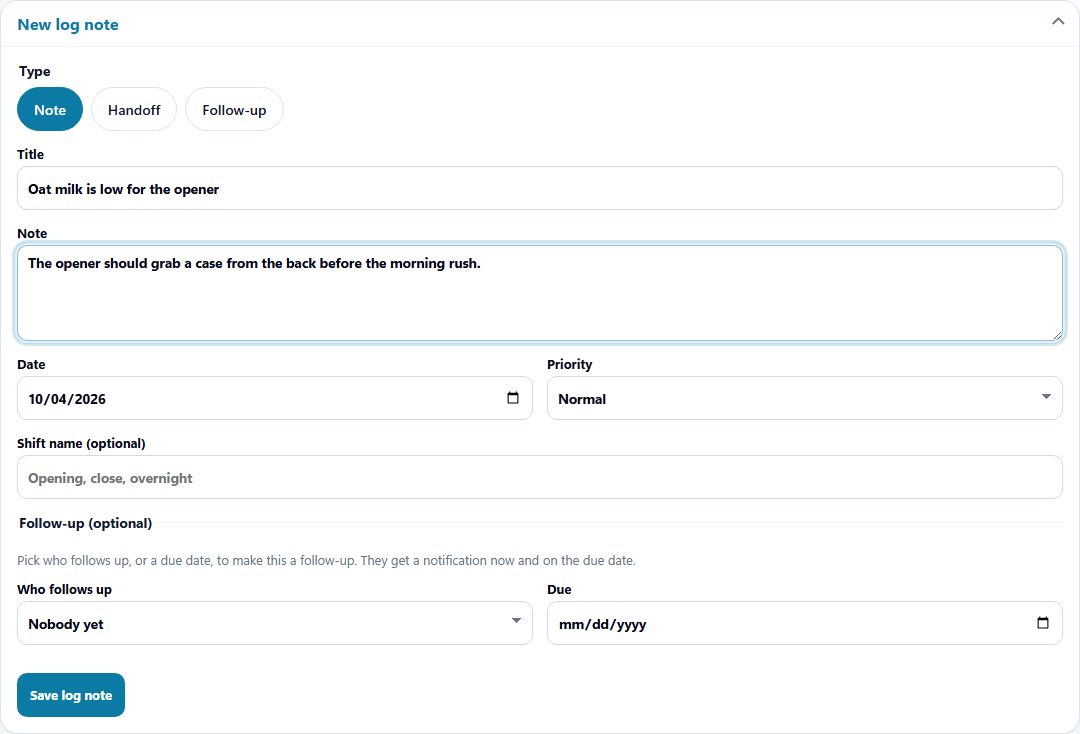Select the Handoff type pill
This screenshot has height=734, width=1080.
(x=134, y=109)
